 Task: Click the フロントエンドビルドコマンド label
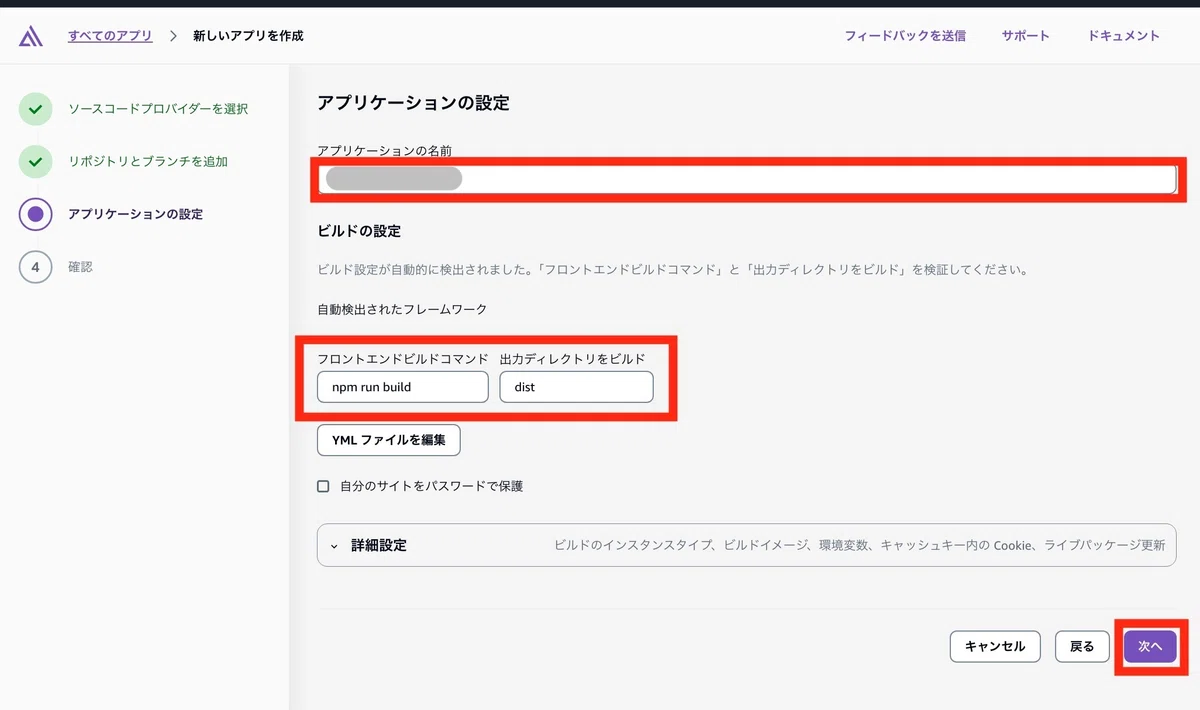403,358
